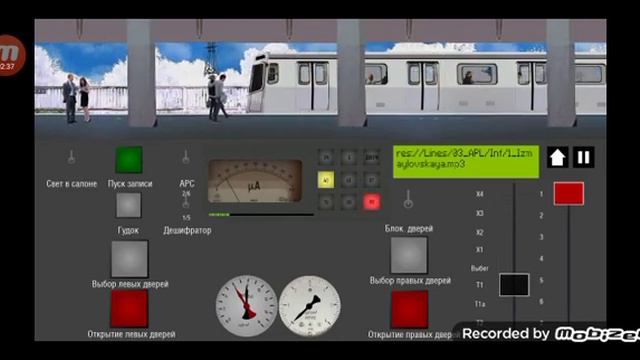This screenshot has height=360, width=640.
Task: Select brake valve position 4
Action: point(541,259)
